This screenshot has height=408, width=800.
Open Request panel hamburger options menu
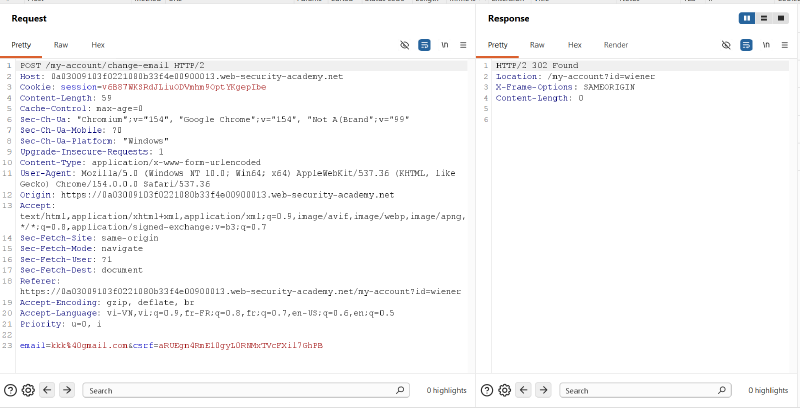(463, 45)
